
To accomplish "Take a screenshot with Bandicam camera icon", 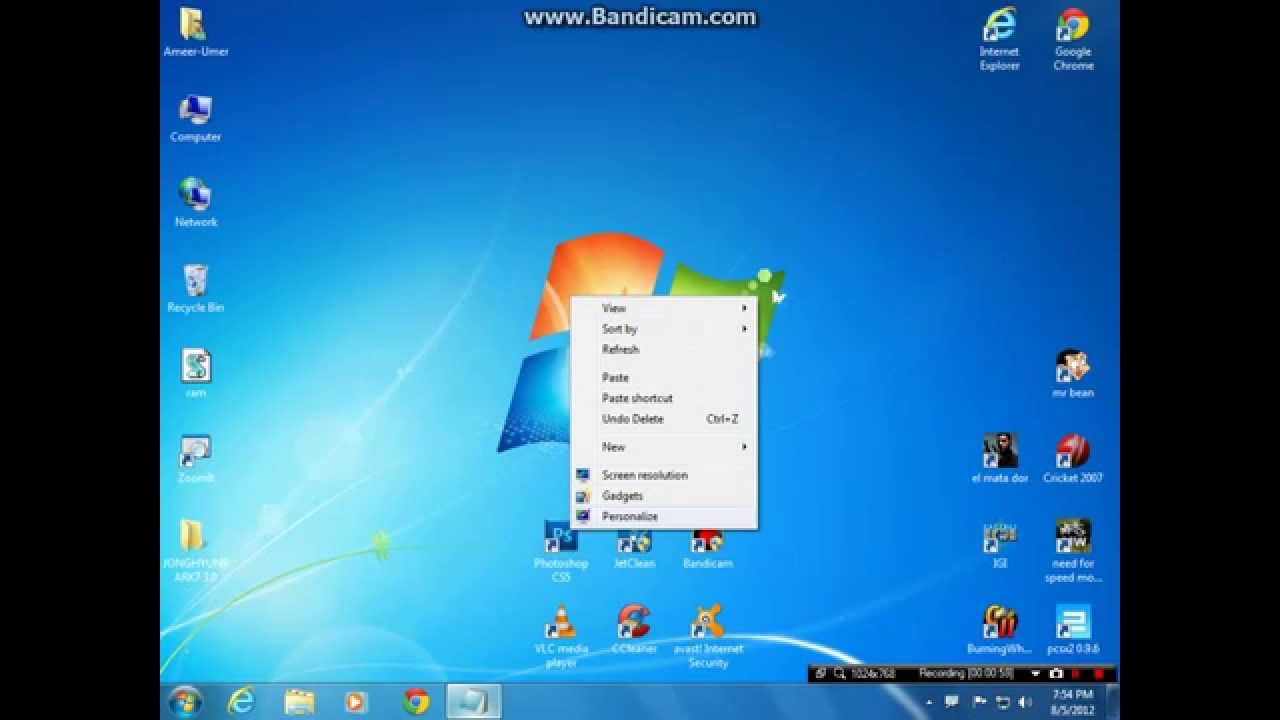I will click(1056, 674).
